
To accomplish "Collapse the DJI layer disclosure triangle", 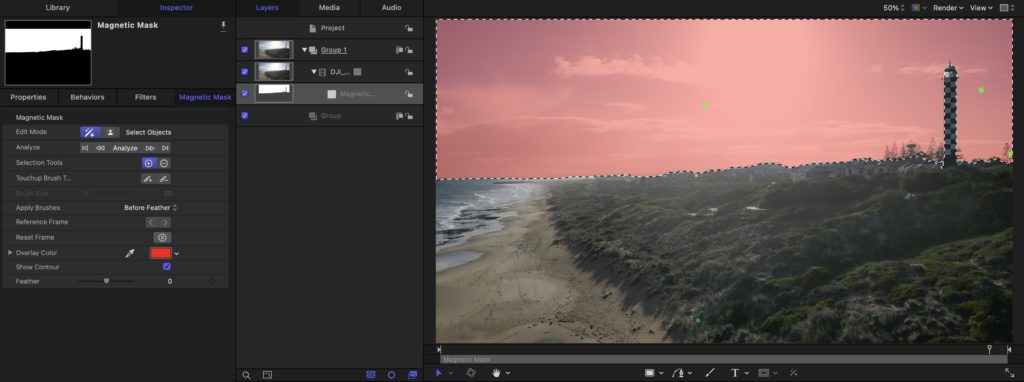I will click(x=313, y=72).
